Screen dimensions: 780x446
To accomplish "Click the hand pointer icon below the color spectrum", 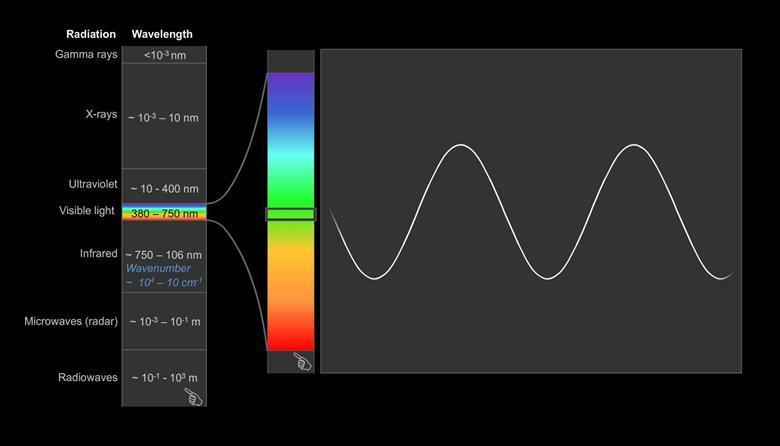I will point(302,362).
